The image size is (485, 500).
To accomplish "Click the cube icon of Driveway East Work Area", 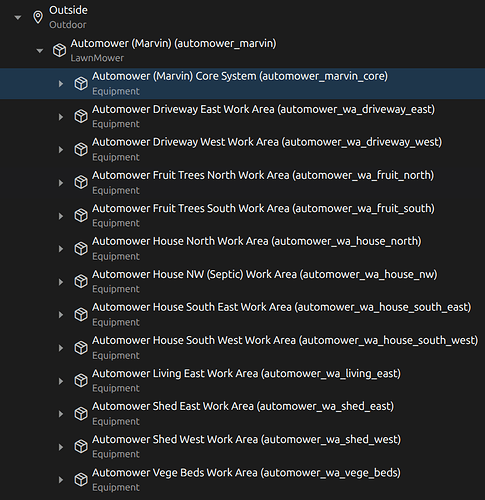I will (x=81, y=116).
